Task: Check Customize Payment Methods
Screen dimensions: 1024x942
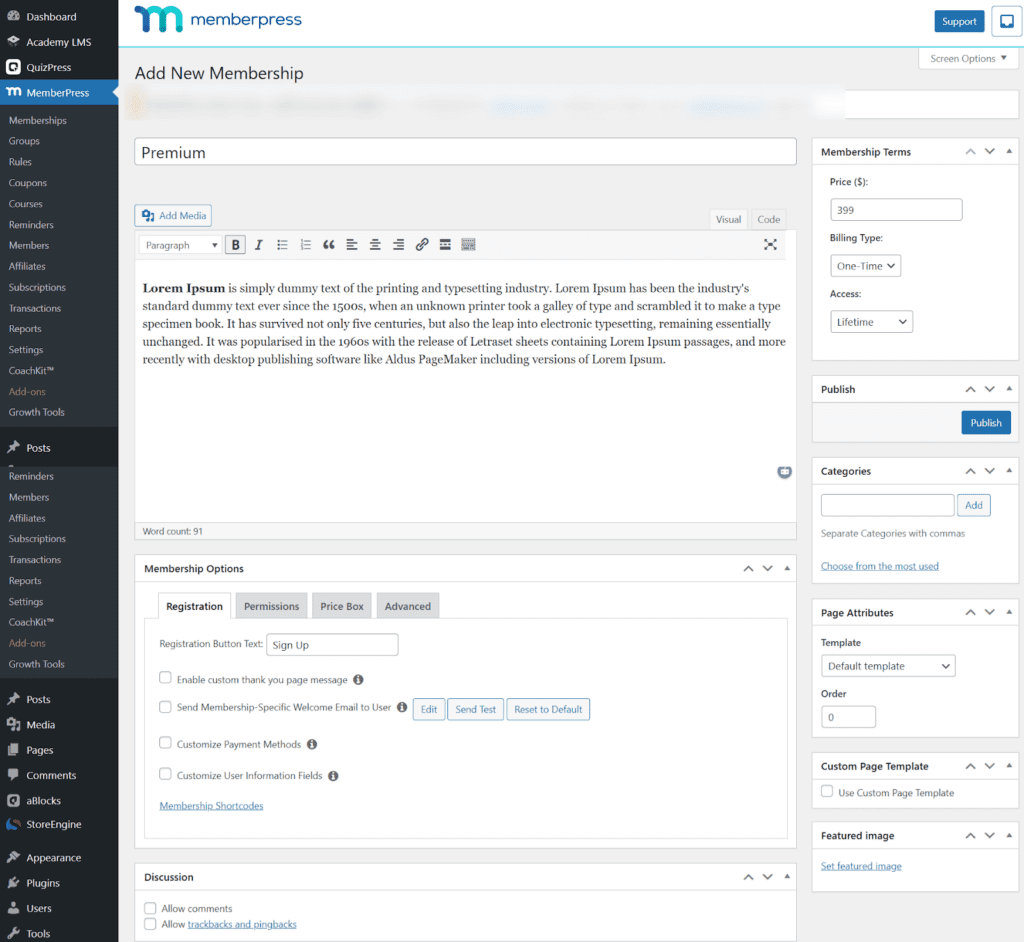Action: coord(164,744)
